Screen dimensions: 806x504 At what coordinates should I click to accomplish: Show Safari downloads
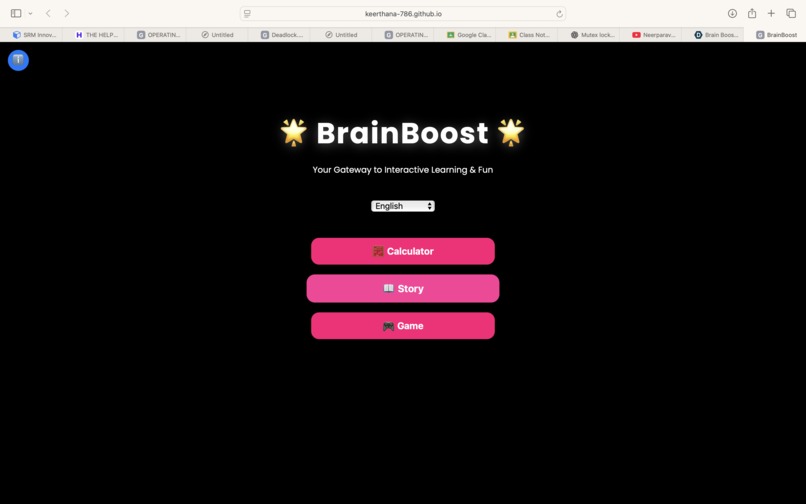pyautogui.click(x=732, y=13)
